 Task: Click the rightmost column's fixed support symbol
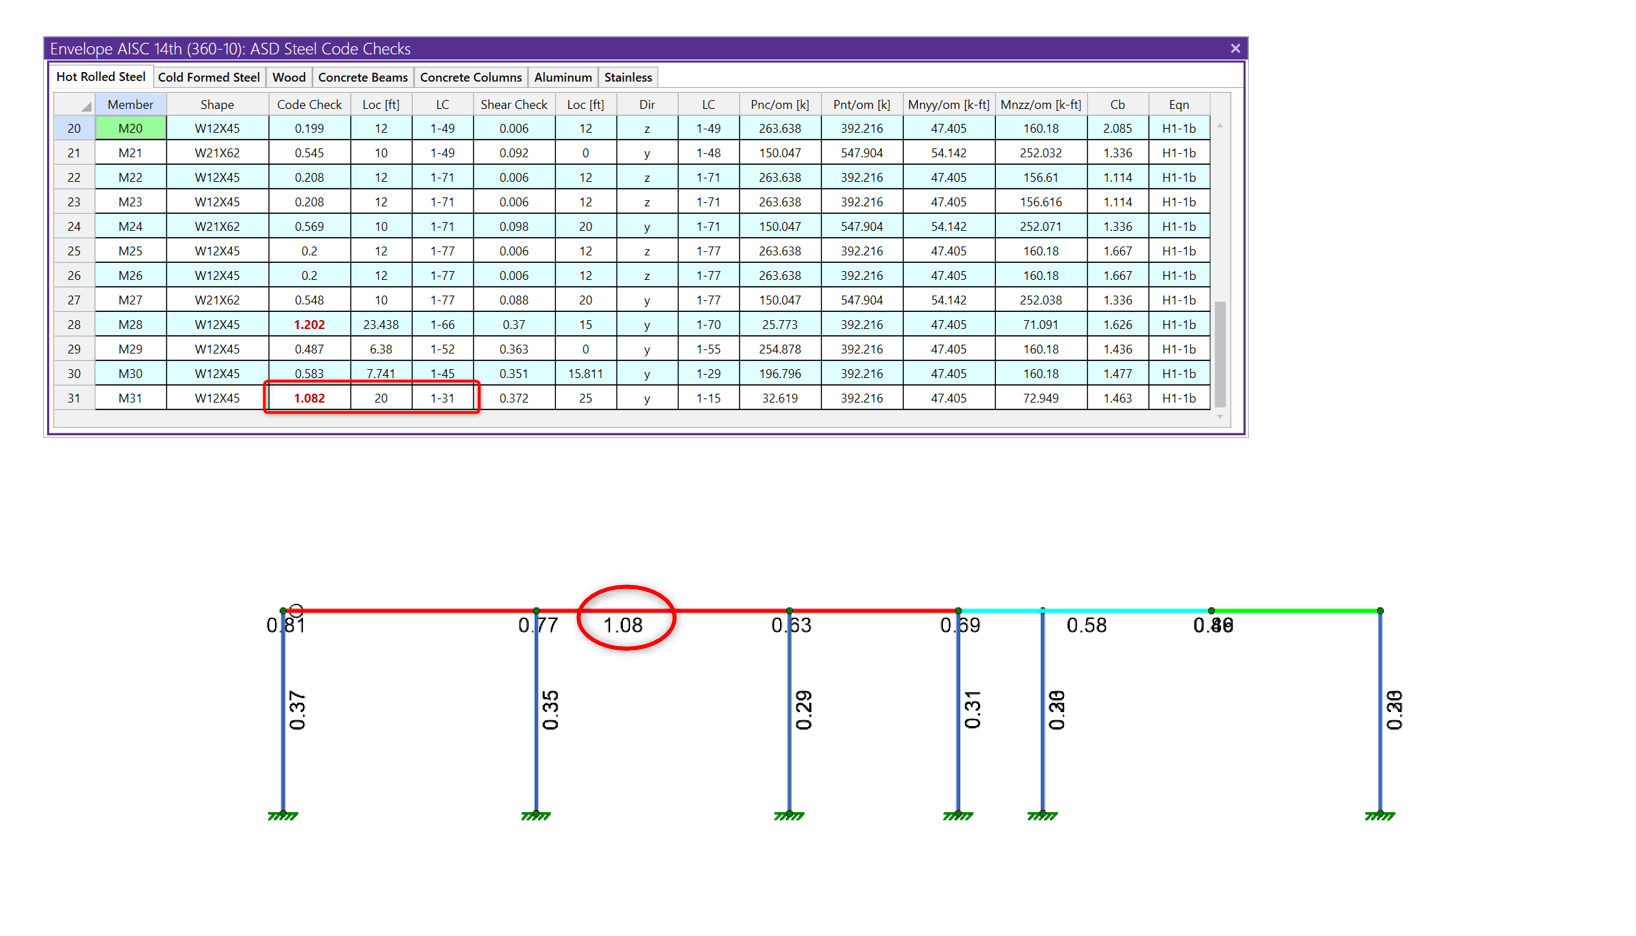click(x=1380, y=816)
